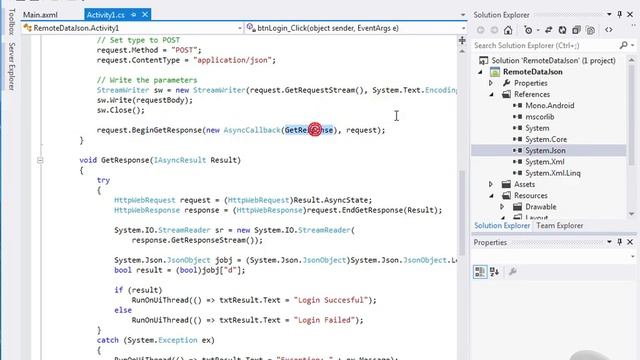Click the Drawable folder icon

[518, 207]
